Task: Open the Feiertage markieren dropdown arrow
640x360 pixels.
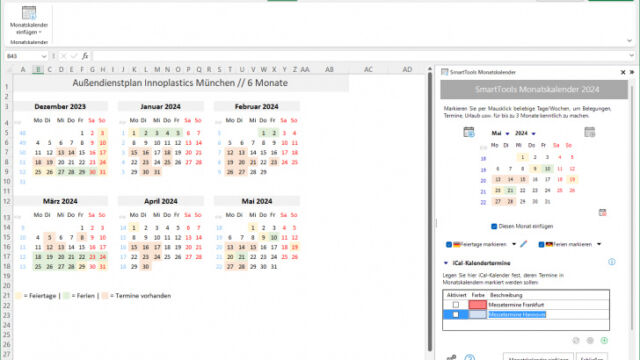Action: point(514,244)
